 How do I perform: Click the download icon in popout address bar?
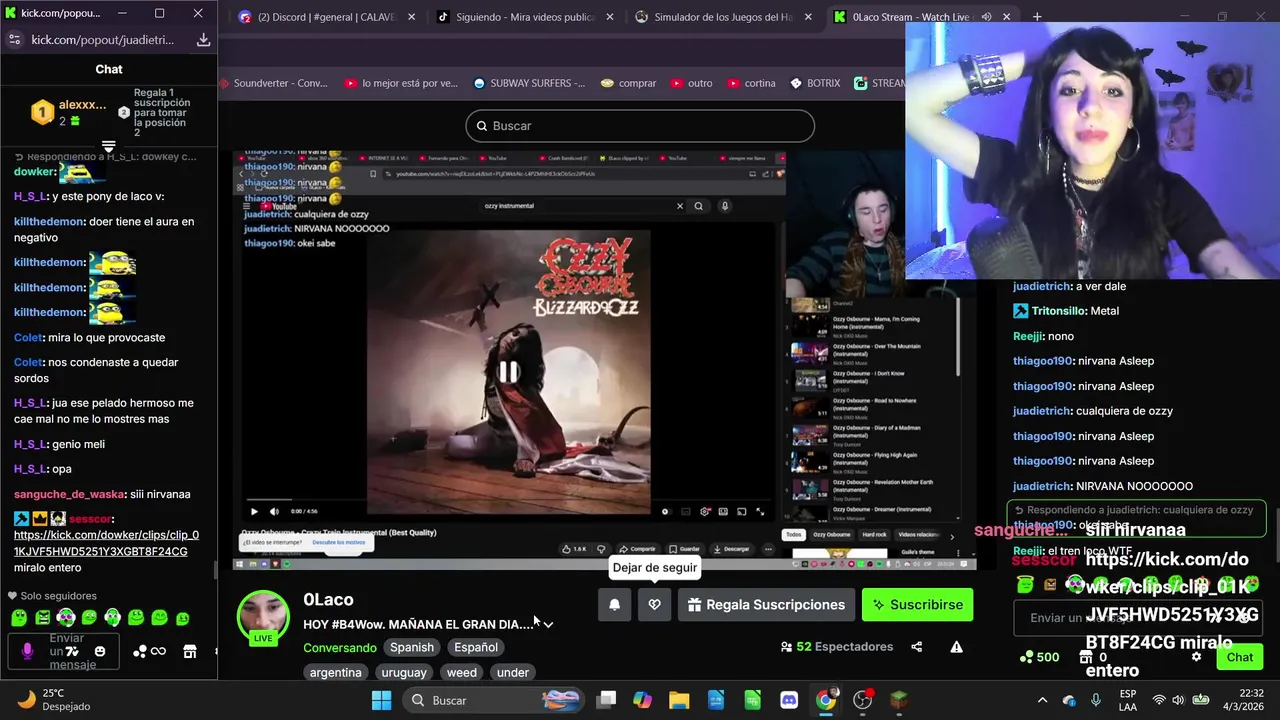(x=203, y=40)
